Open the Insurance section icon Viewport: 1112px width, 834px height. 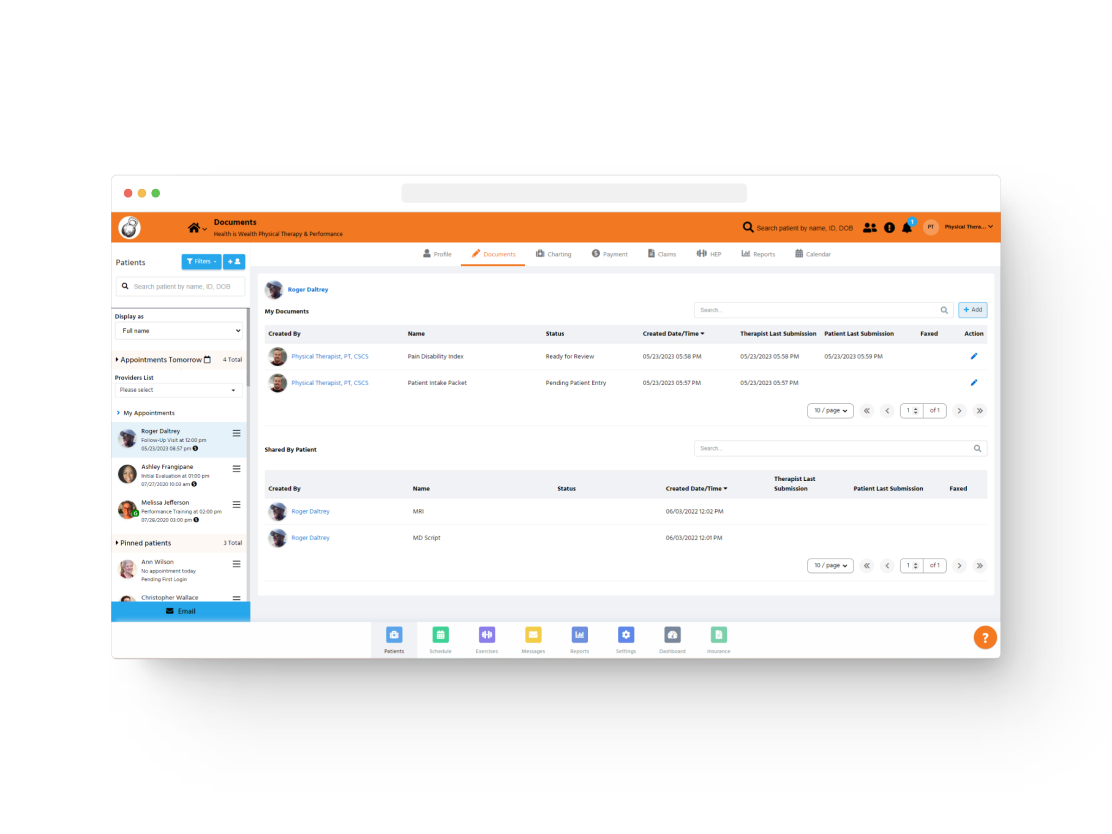point(719,636)
